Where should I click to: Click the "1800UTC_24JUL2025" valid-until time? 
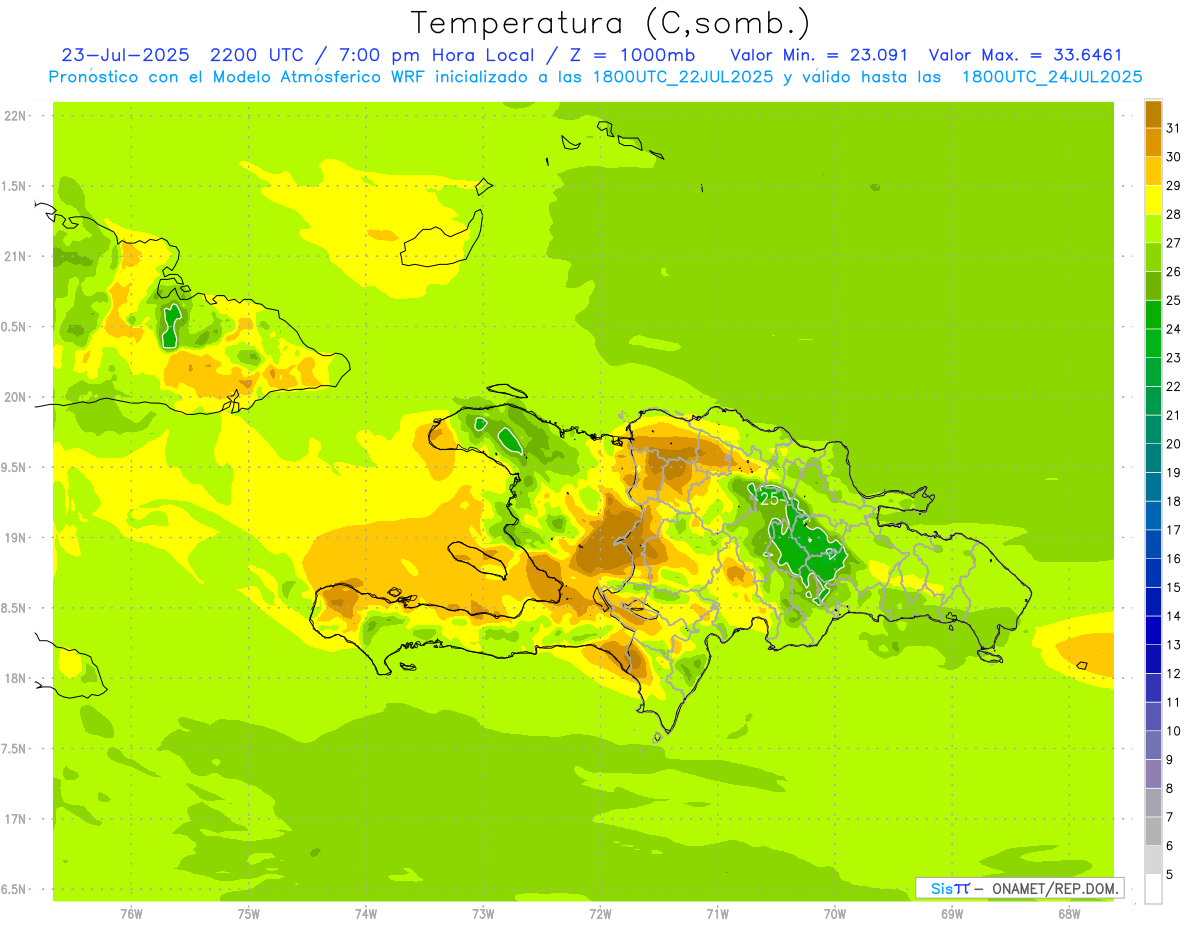[1052, 77]
